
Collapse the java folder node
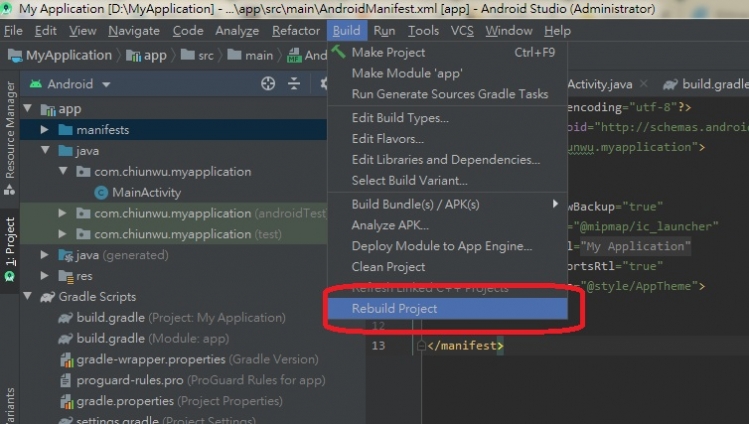pos(45,150)
